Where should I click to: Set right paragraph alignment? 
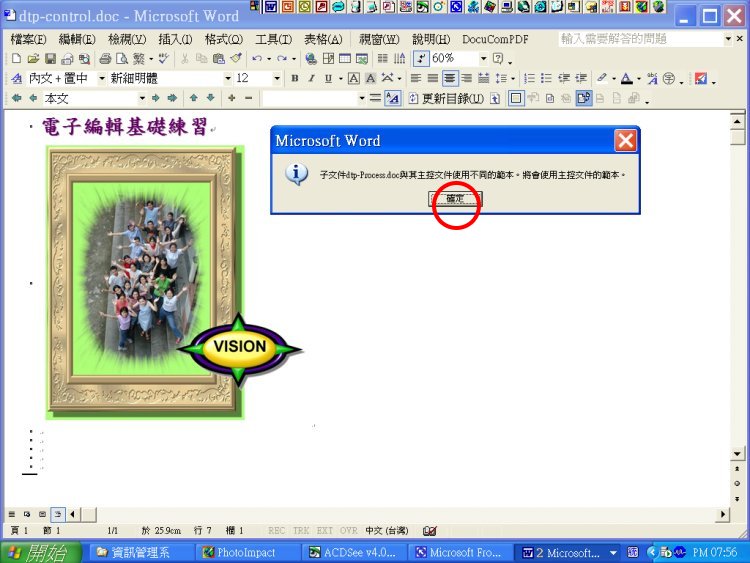(x=466, y=78)
